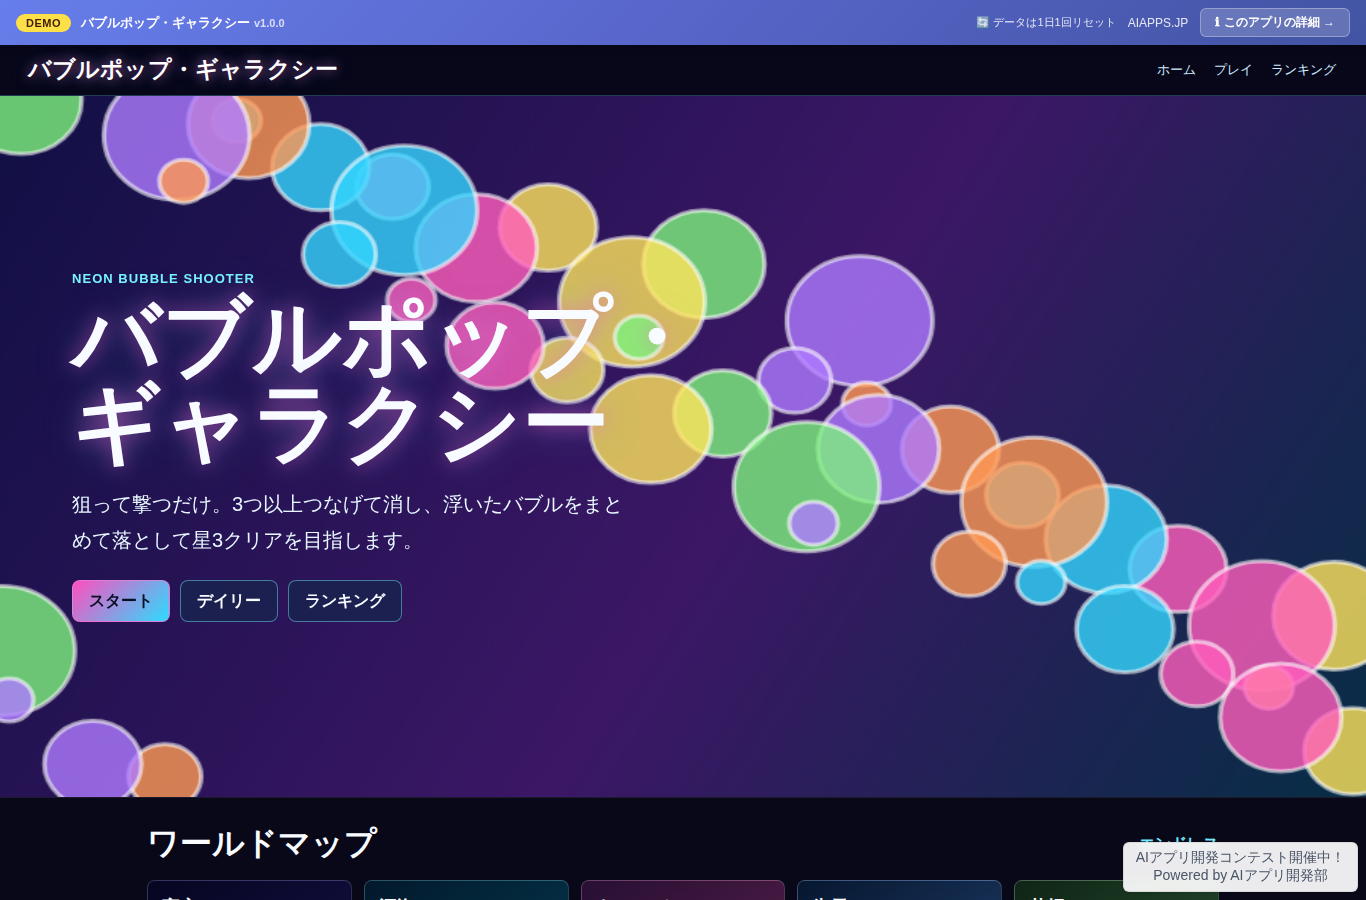The height and width of the screenshot is (900, 1366).
Task: Click the スタート button
Action: pos(121,601)
